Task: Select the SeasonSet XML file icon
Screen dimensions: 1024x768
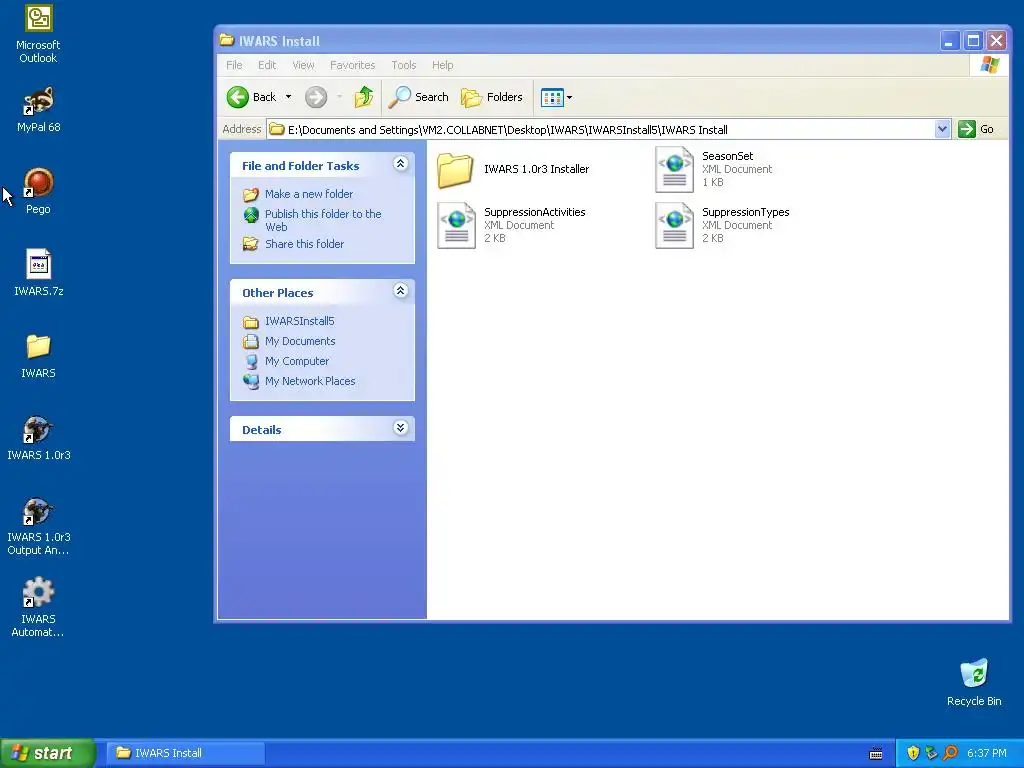Action: [x=674, y=169]
